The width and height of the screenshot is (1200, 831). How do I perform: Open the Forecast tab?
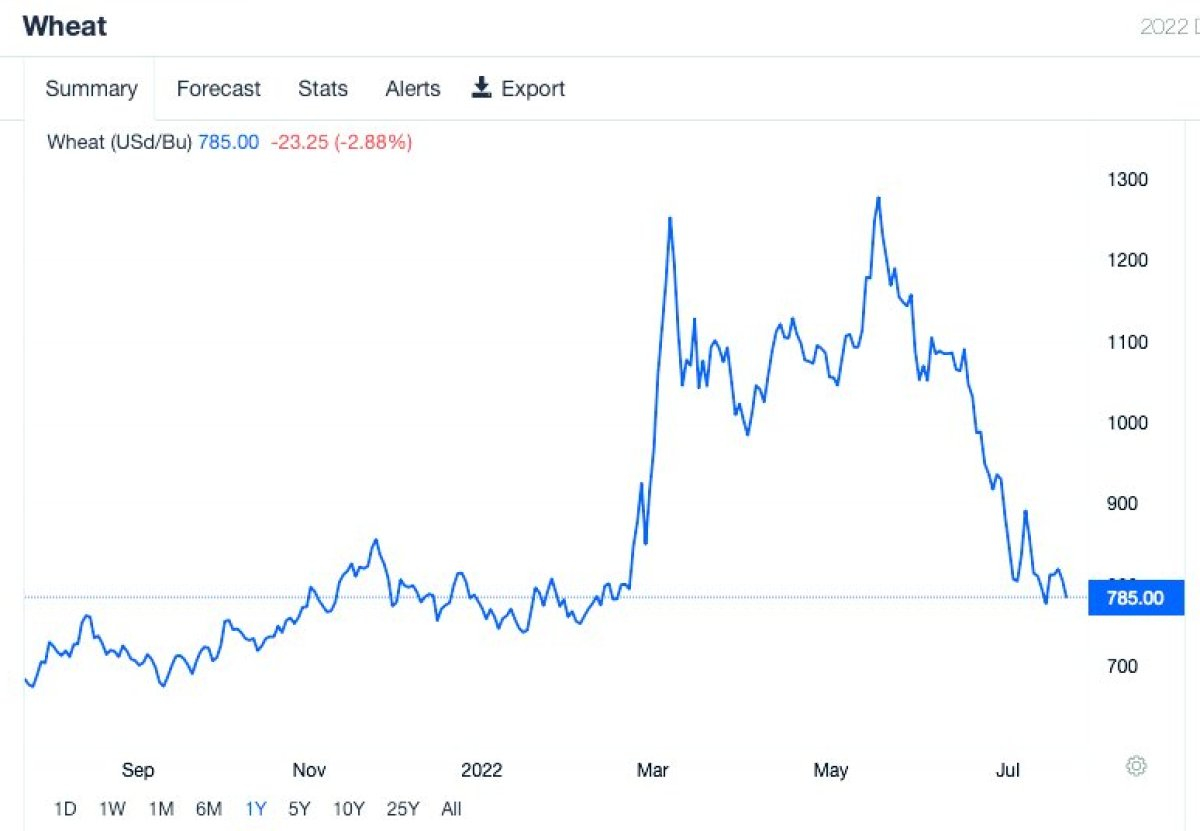pos(218,89)
